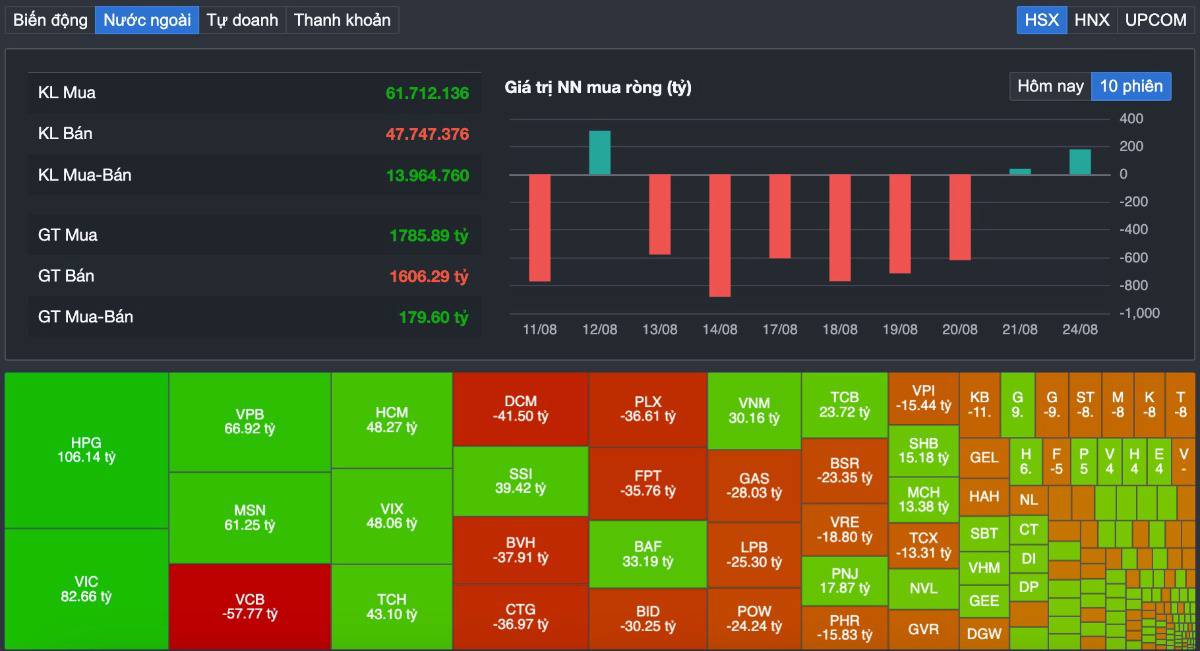Select the HSX exchange button
This screenshot has width=1200, height=651.
tap(1042, 20)
